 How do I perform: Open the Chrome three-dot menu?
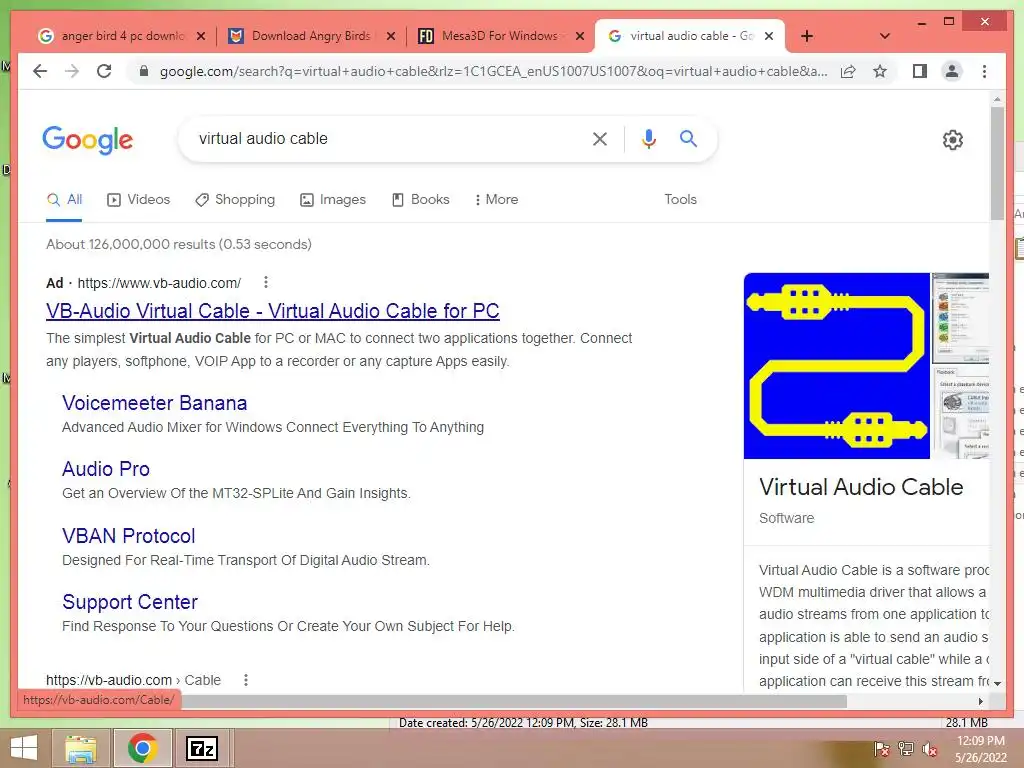click(984, 71)
